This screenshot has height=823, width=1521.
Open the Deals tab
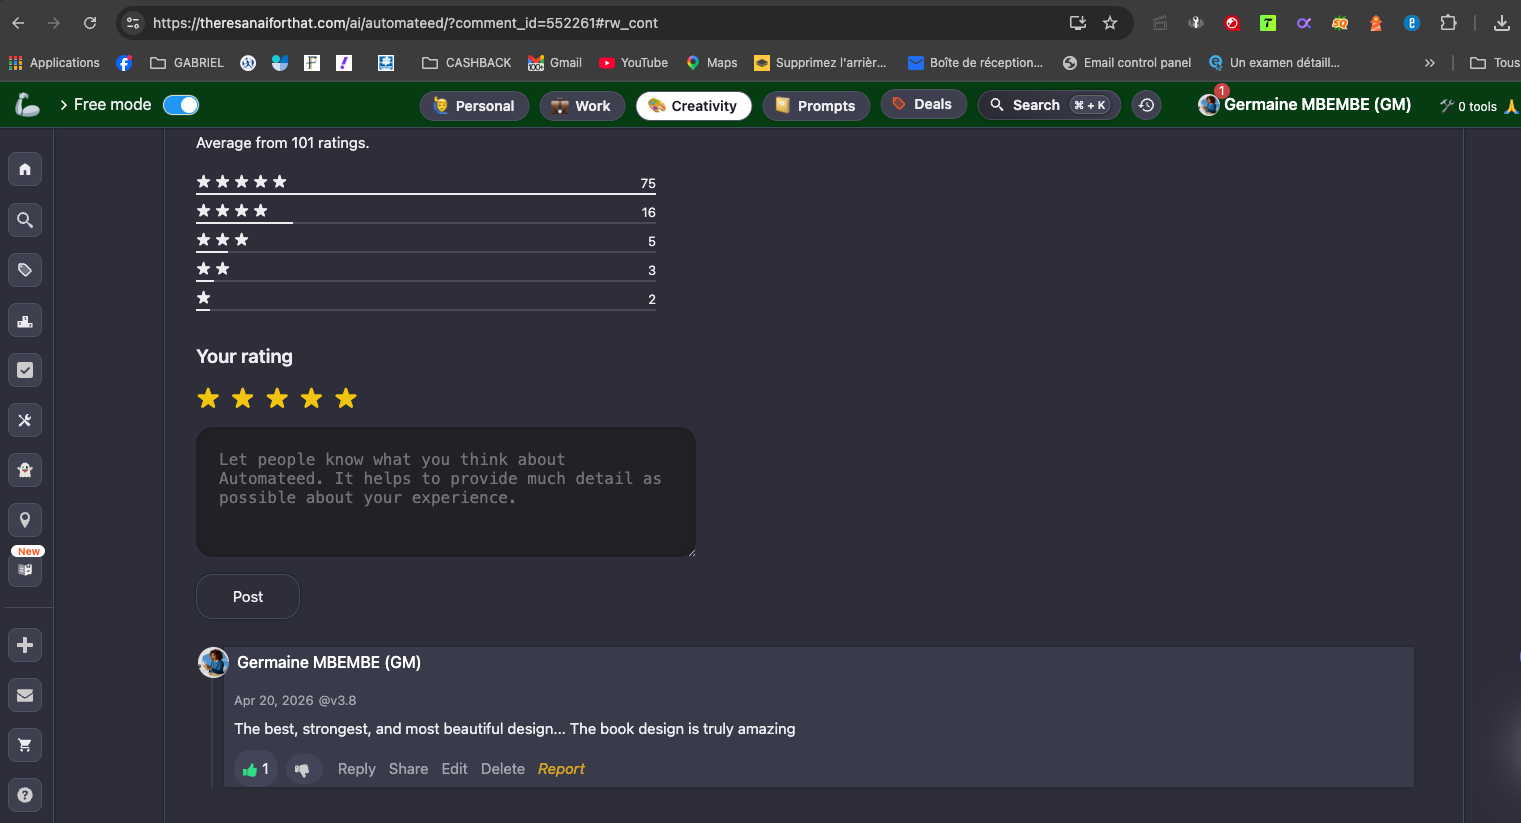pyautogui.click(x=923, y=104)
